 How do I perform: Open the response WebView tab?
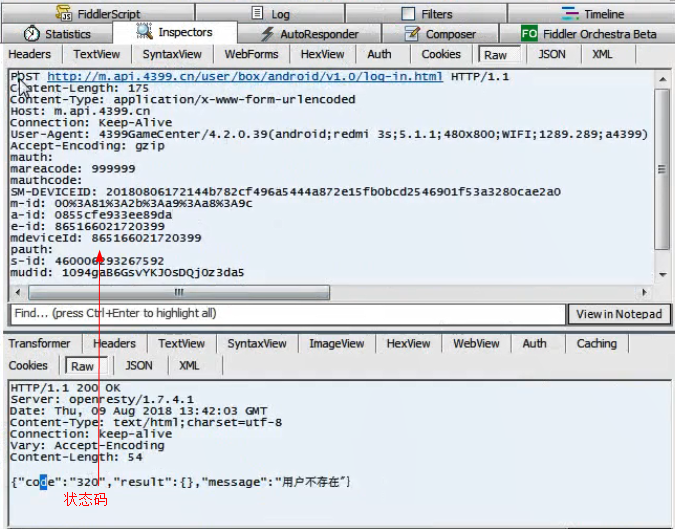476,343
